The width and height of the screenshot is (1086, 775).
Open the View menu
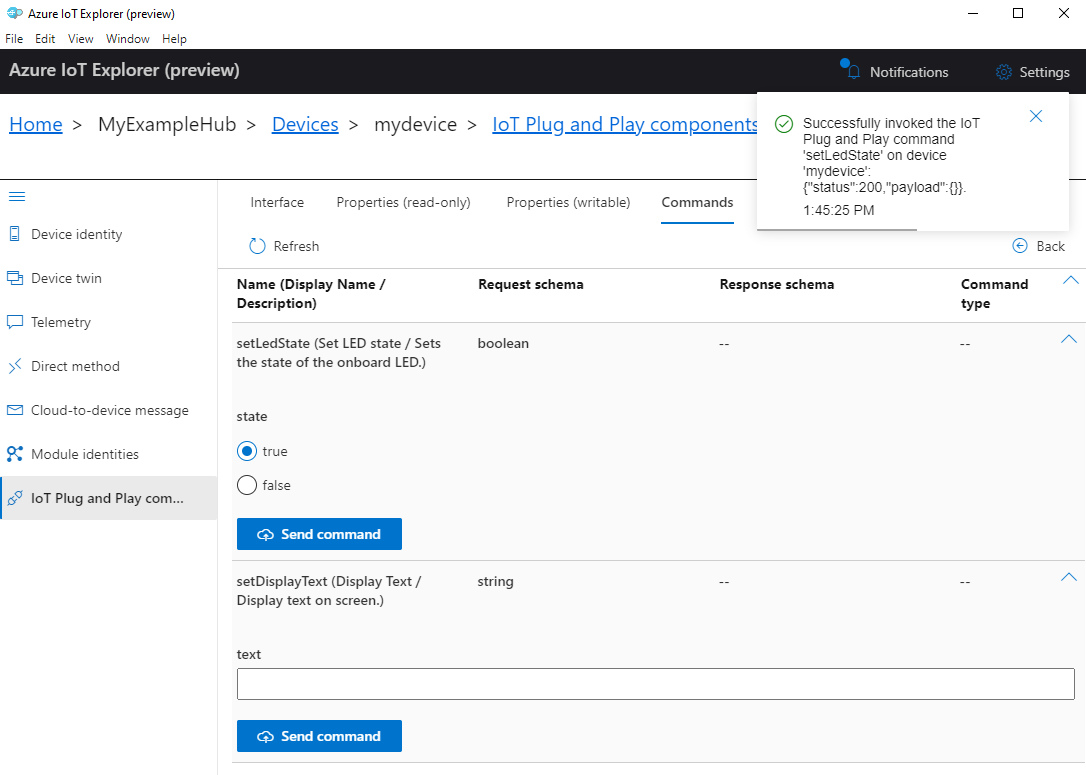coord(80,38)
